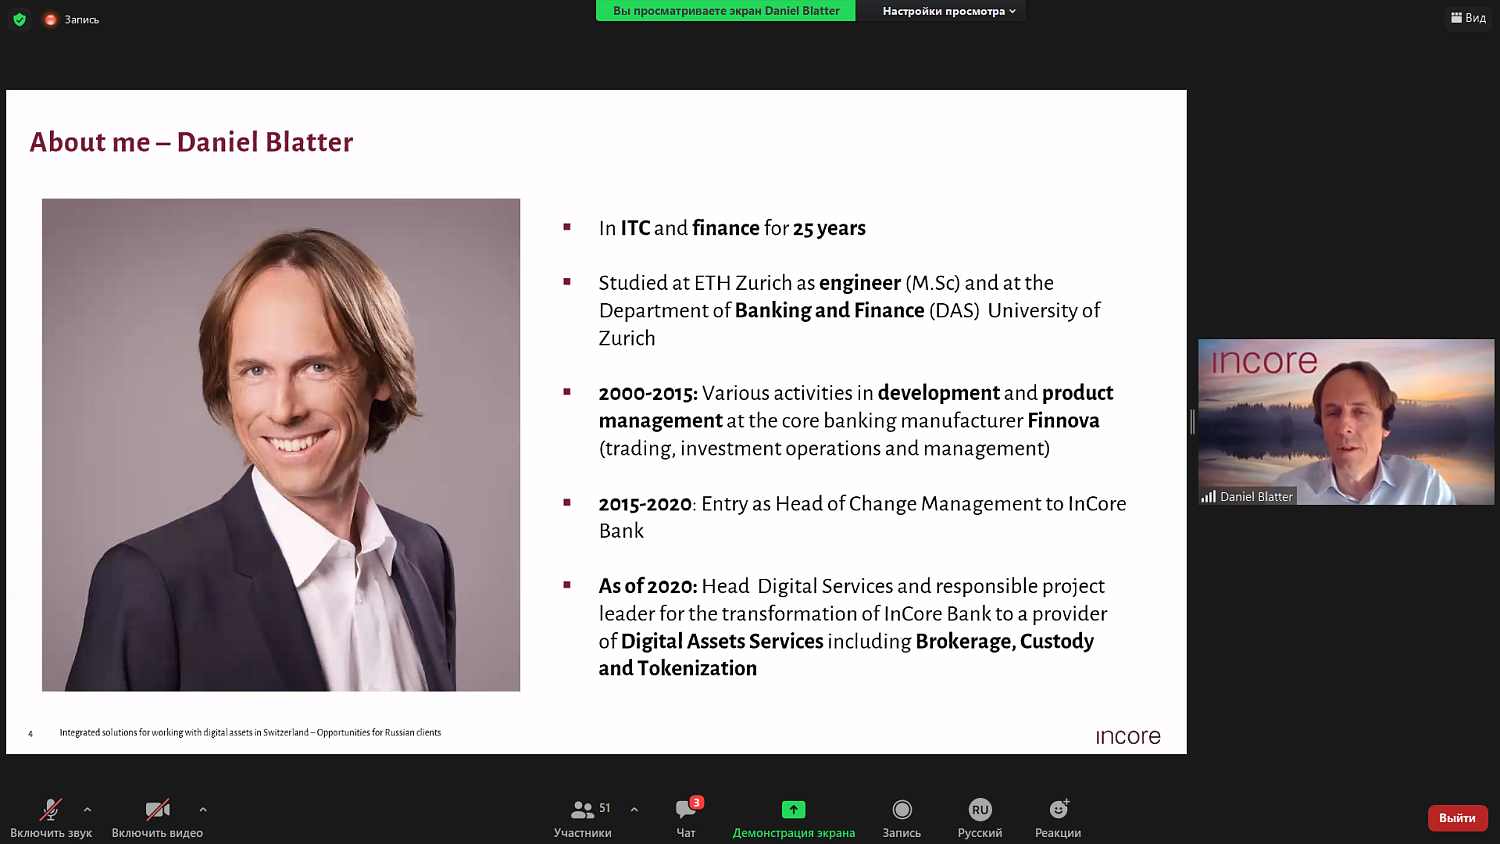Click 'Brokerage, Custody' text on slide
This screenshot has width=1500, height=844.
pyautogui.click(x=1005, y=641)
